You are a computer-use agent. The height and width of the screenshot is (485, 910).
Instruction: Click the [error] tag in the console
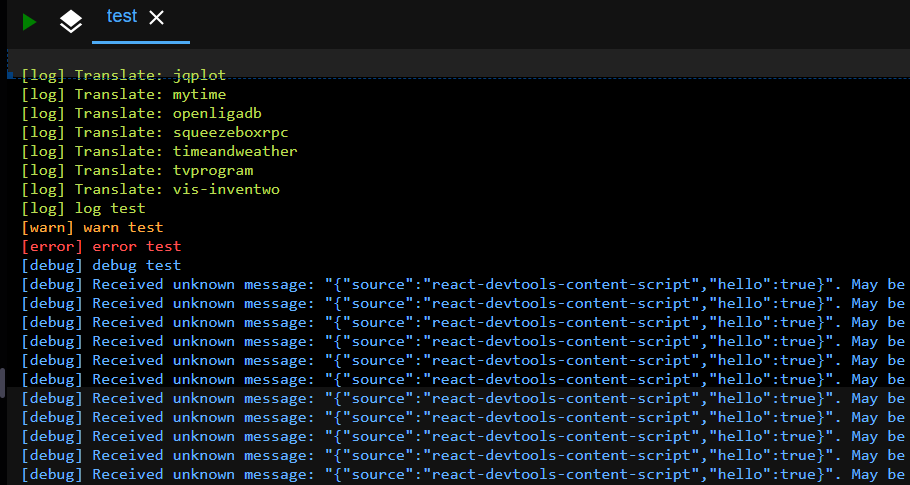point(52,246)
